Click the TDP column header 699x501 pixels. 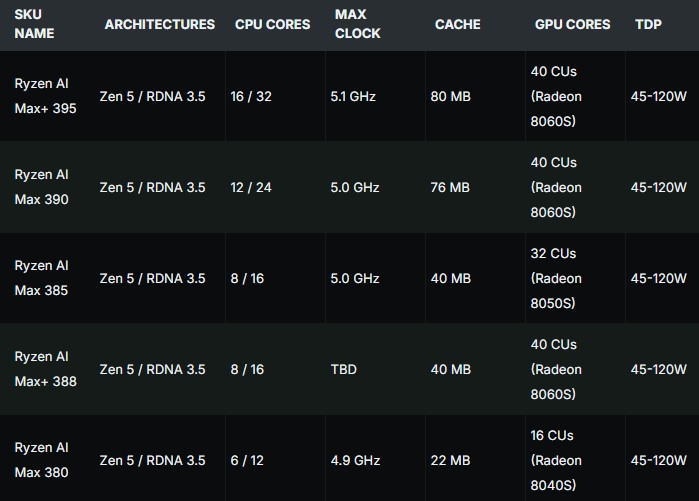pyautogui.click(x=648, y=24)
